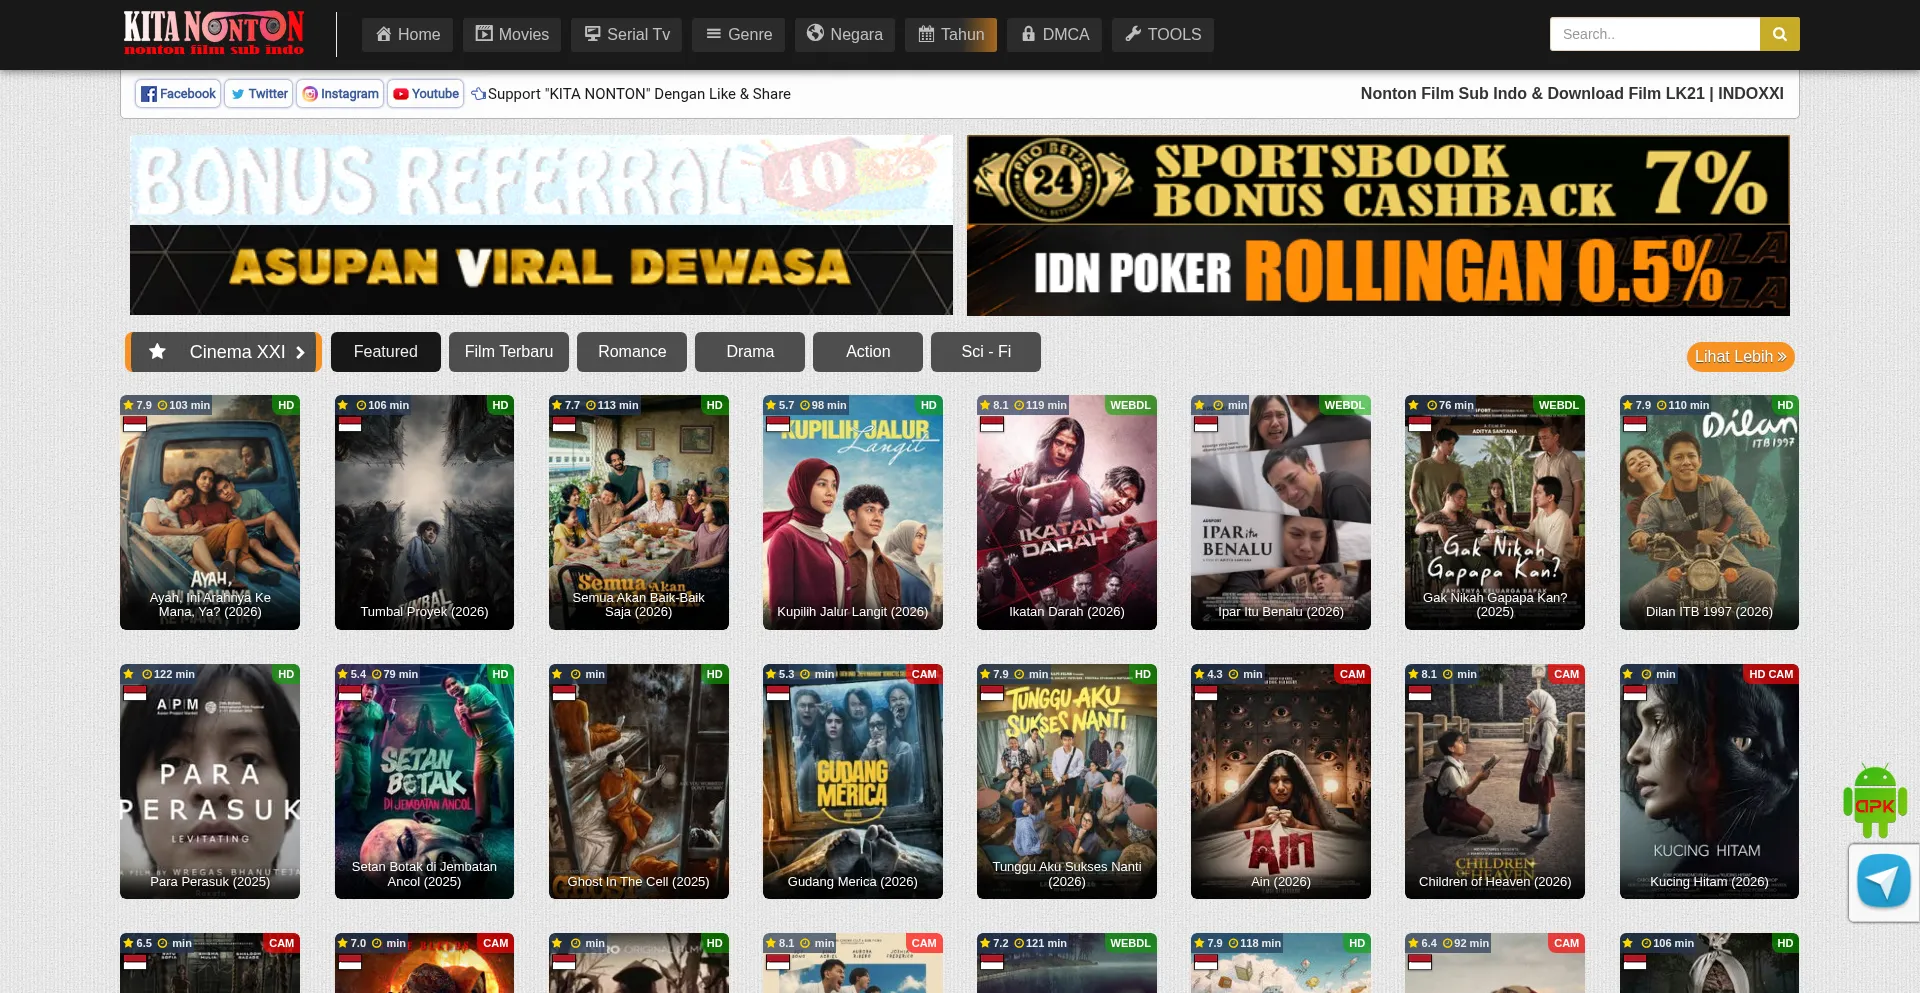The width and height of the screenshot is (1920, 993).
Task: Select the Featured tab
Action: (x=386, y=352)
